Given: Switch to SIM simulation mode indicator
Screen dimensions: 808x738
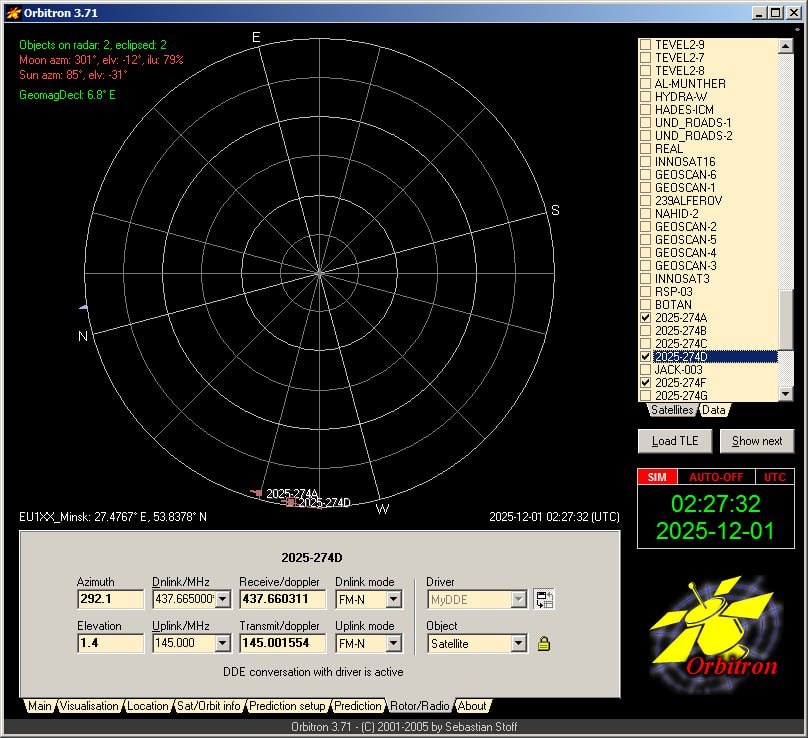Looking at the screenshot, I should point(657,477).
